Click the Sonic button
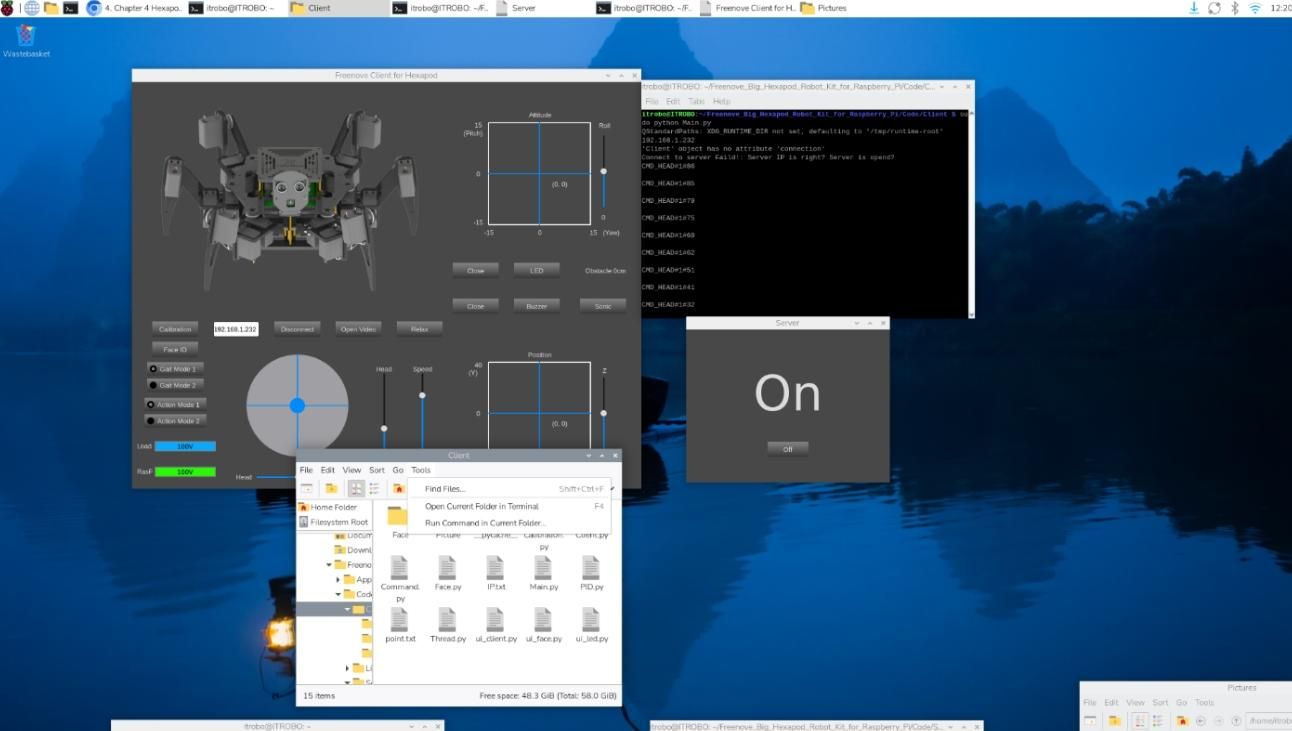 603,306
